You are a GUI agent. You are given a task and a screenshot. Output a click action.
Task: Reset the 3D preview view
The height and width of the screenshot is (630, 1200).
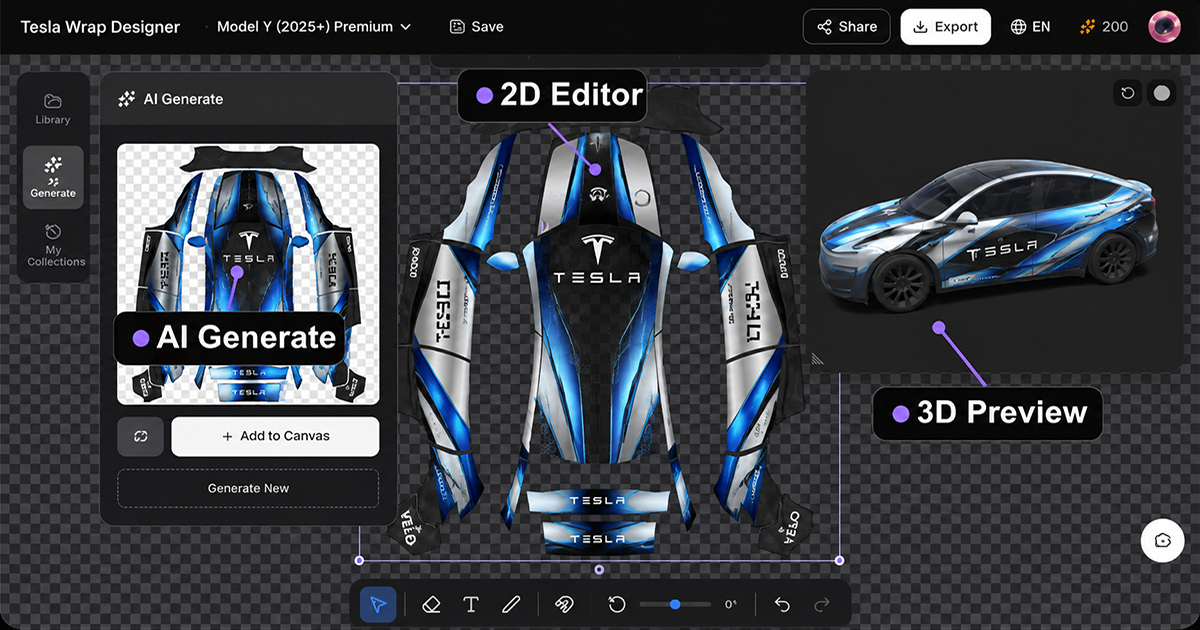1128,93
